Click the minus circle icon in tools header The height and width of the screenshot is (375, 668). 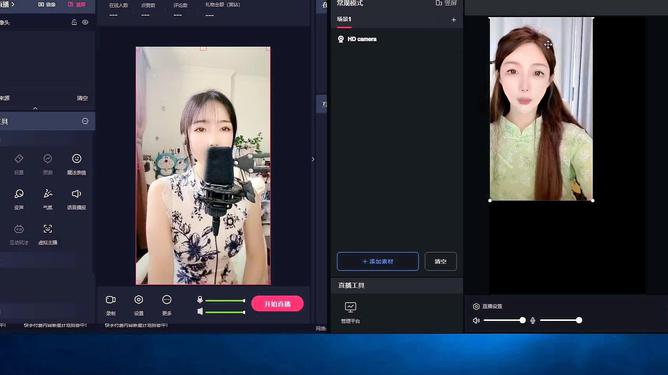pyautogui.click(x=85, y=121)
